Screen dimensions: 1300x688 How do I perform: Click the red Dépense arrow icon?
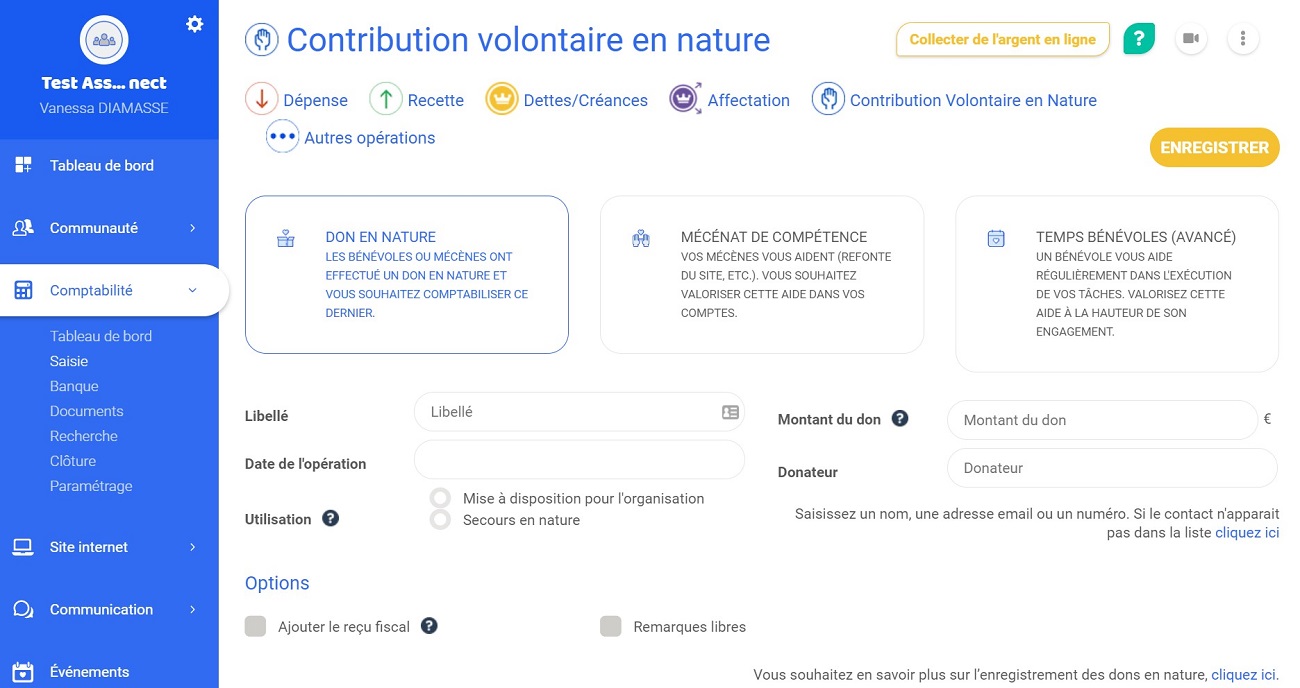[x=261, y=100]
